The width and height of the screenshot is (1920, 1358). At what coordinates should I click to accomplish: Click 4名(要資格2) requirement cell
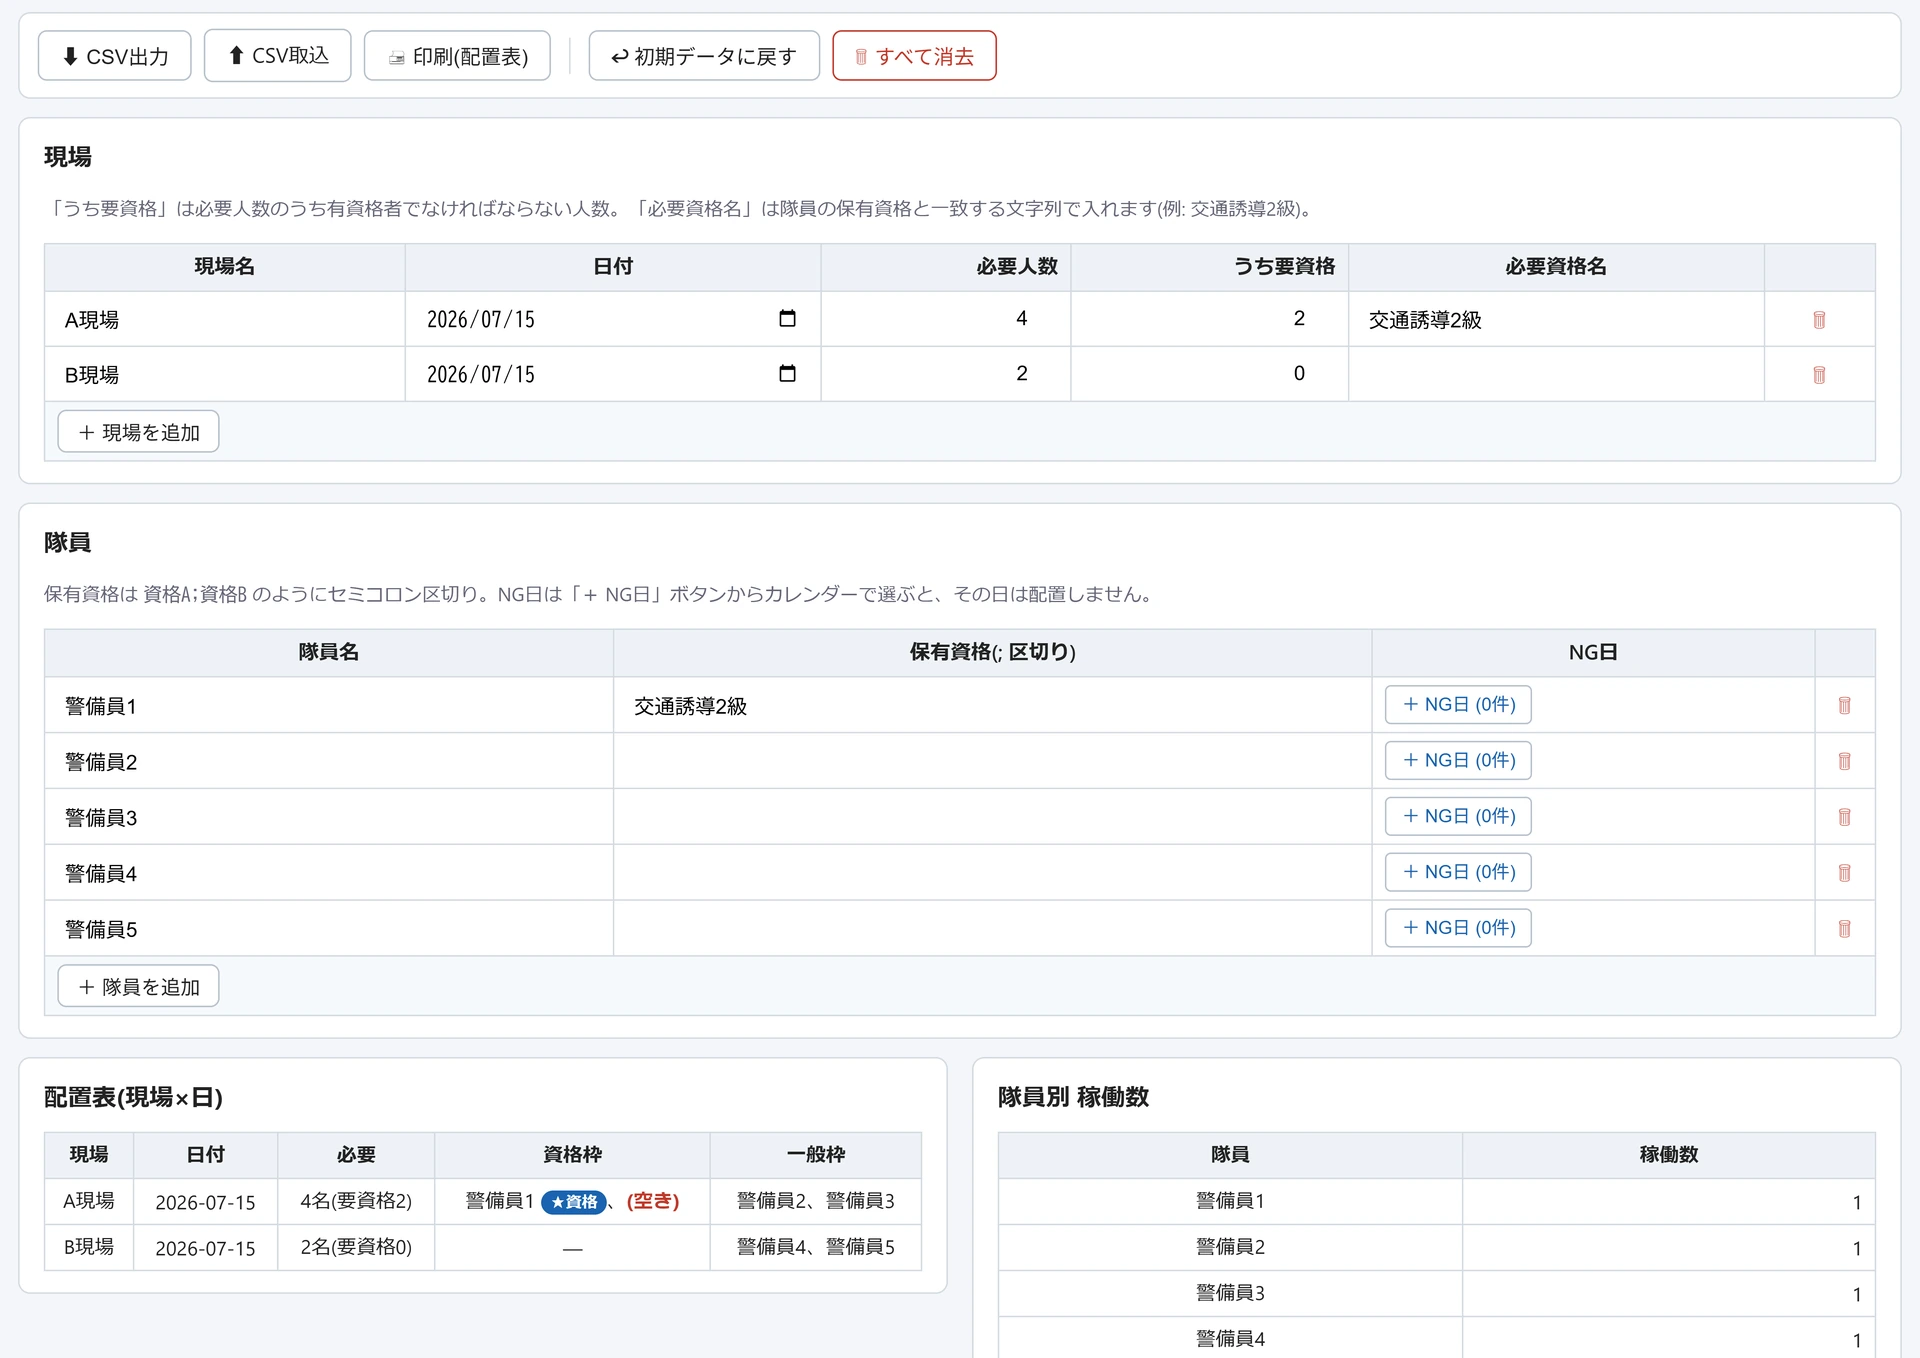pos(356,1201)
